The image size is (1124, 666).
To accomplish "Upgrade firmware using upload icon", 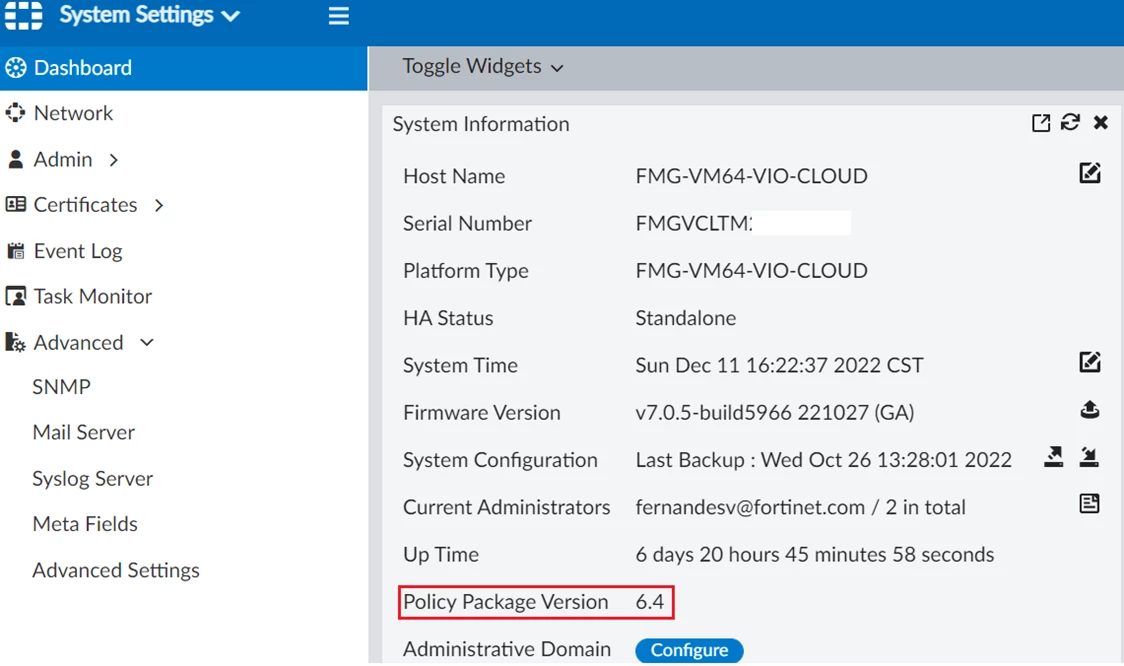I will click(1090, 409).
